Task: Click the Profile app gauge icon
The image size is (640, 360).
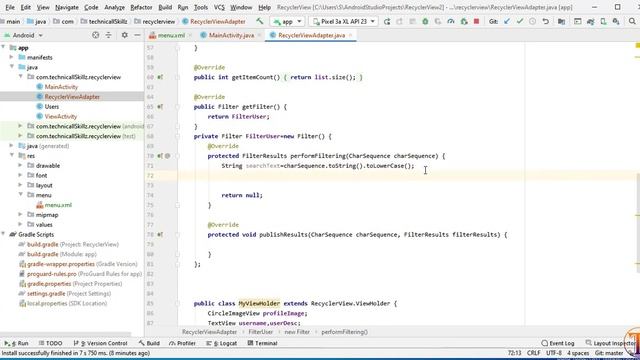Action: [x=451, y=21]
